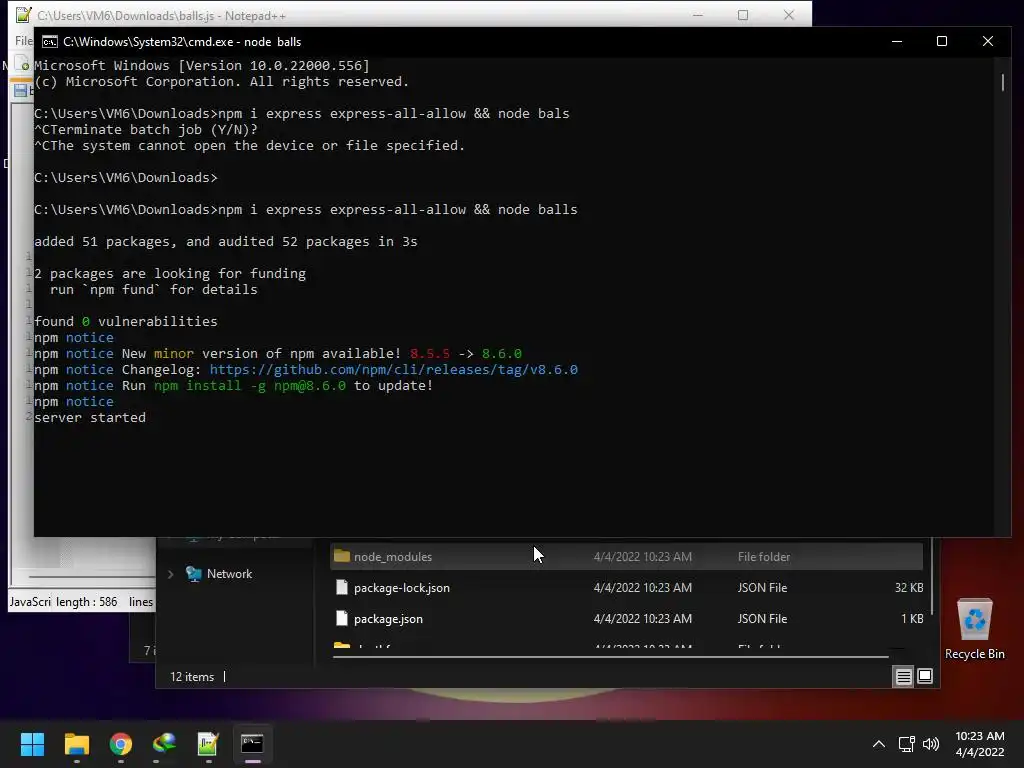The width and height of the screenshot is (1024, 768).
Task: Click the server started output line
Action: tap(90, 417)
